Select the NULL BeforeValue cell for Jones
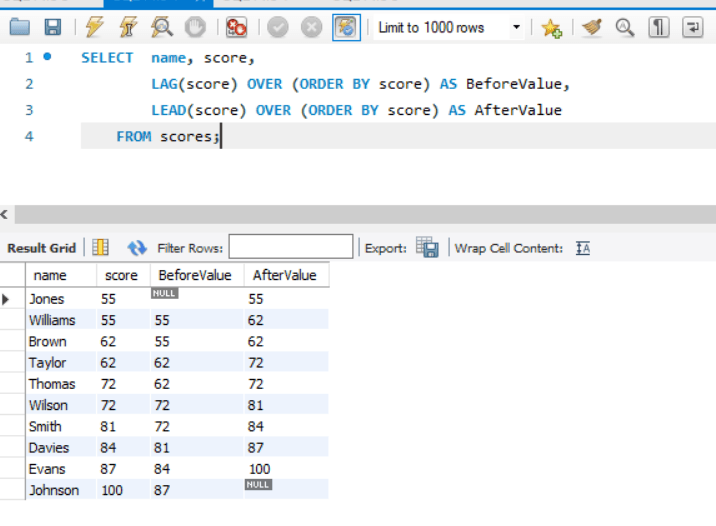716x526 pixels. [x=197, y=299]
